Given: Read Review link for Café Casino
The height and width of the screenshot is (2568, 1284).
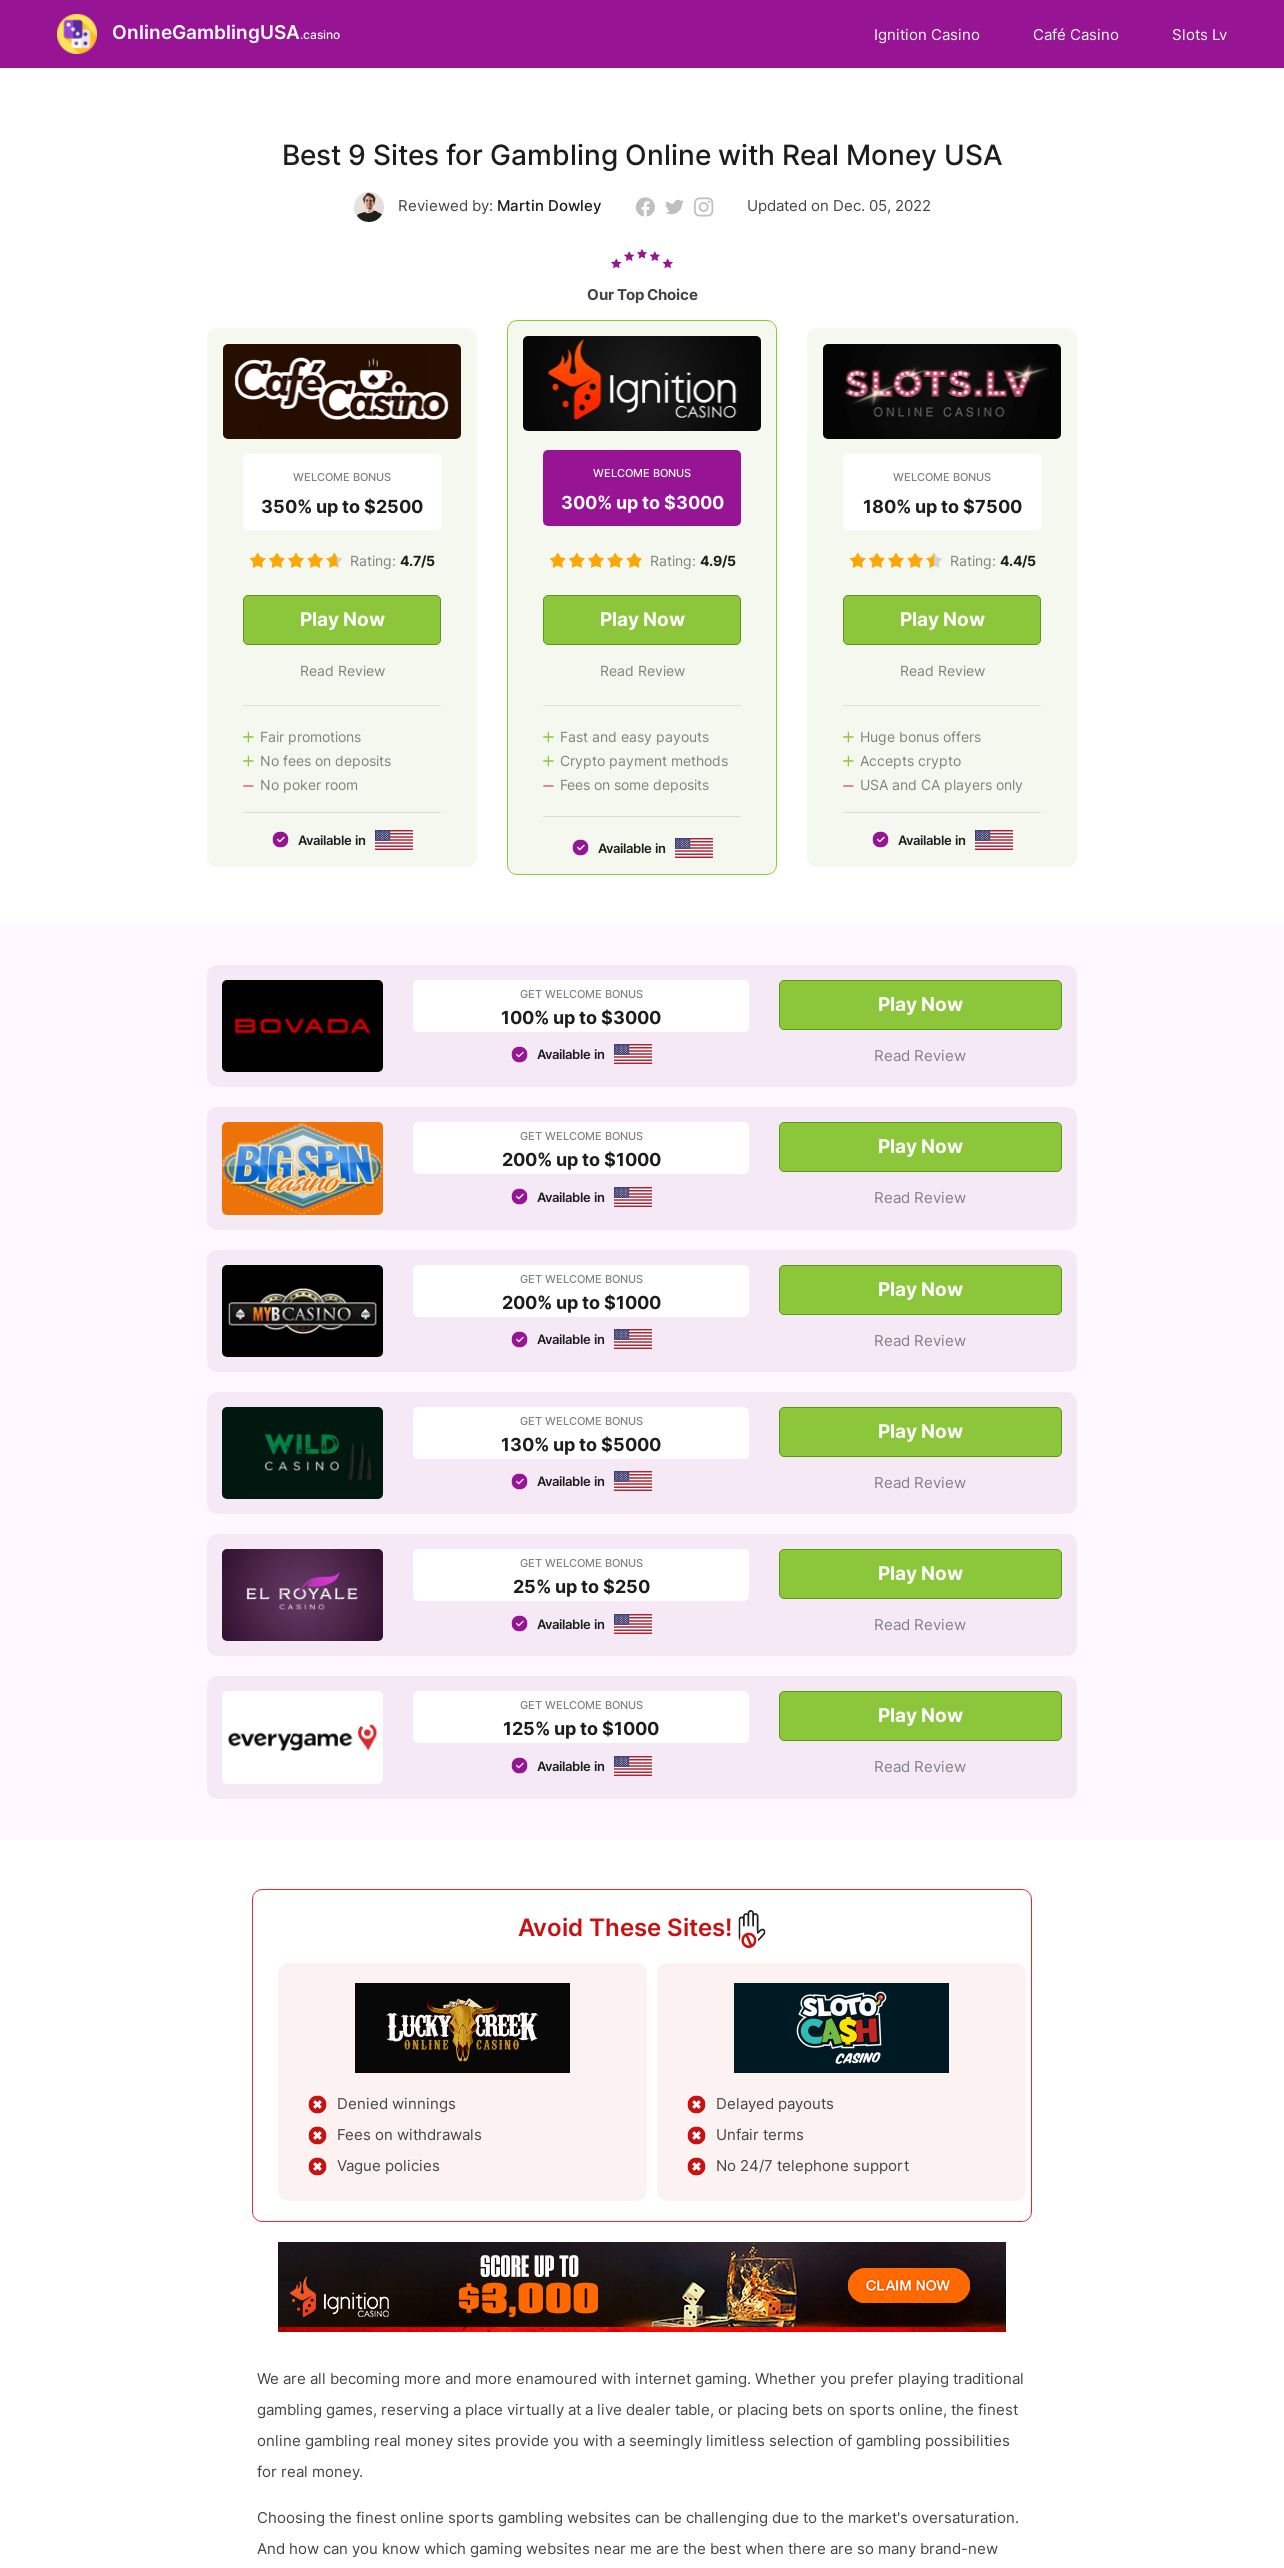Looking at the screenshot, I should coord(342,671).
